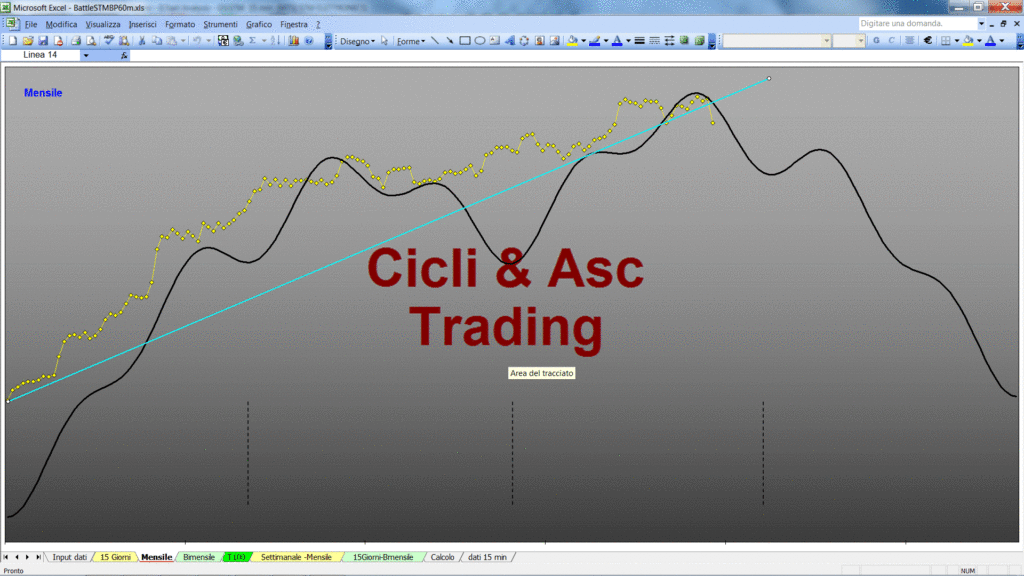This screenshot has width=1024, height=576.
Task: Open the Strumenti menu
Action: [220, 24]
